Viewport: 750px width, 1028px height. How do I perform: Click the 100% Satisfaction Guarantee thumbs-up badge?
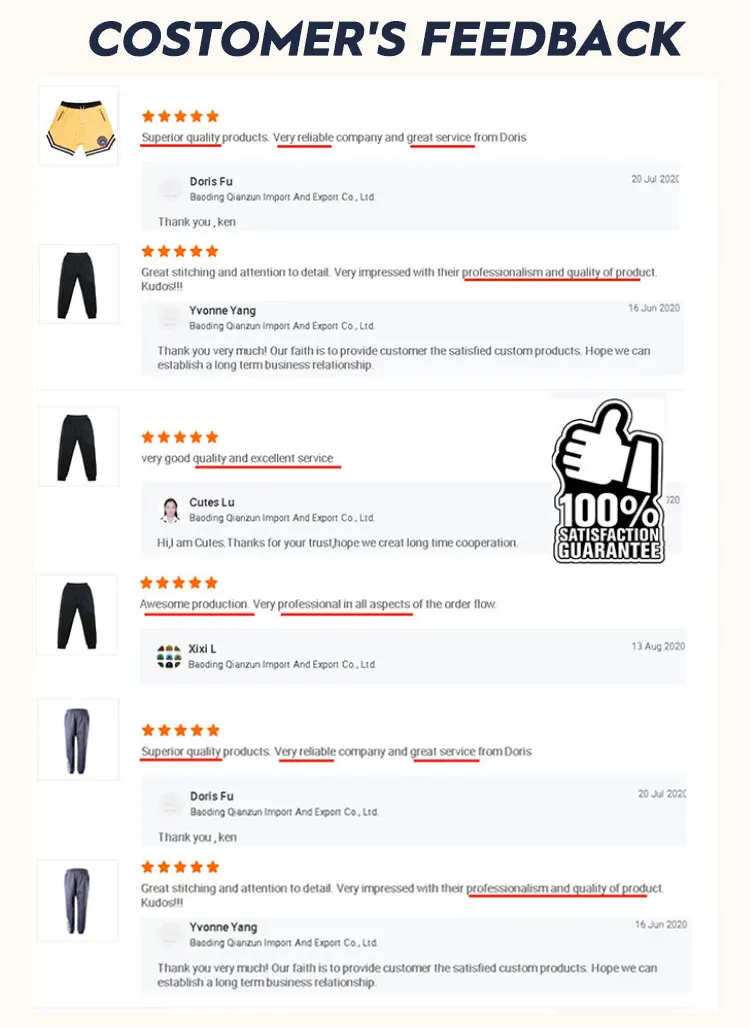point(608,482)
